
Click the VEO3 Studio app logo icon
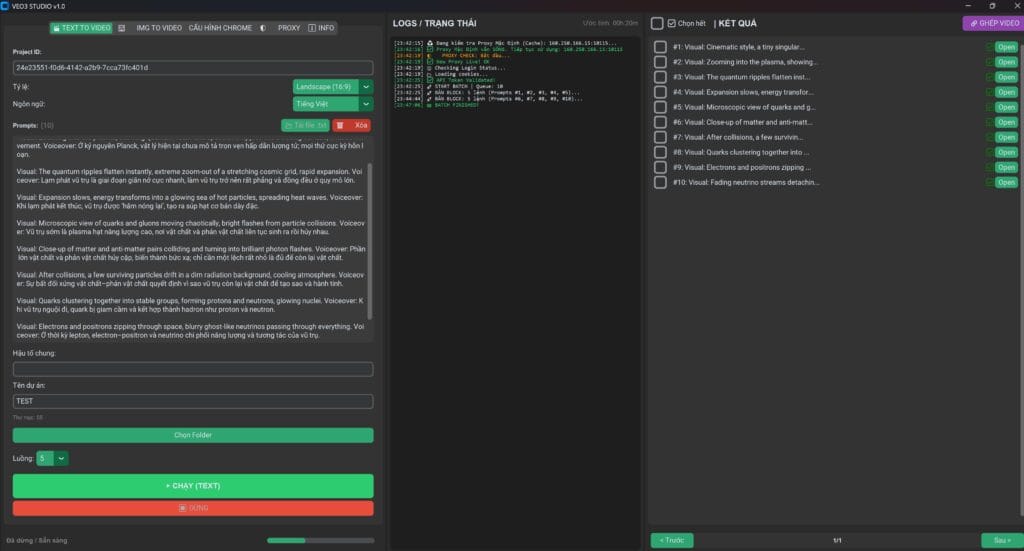5,6
